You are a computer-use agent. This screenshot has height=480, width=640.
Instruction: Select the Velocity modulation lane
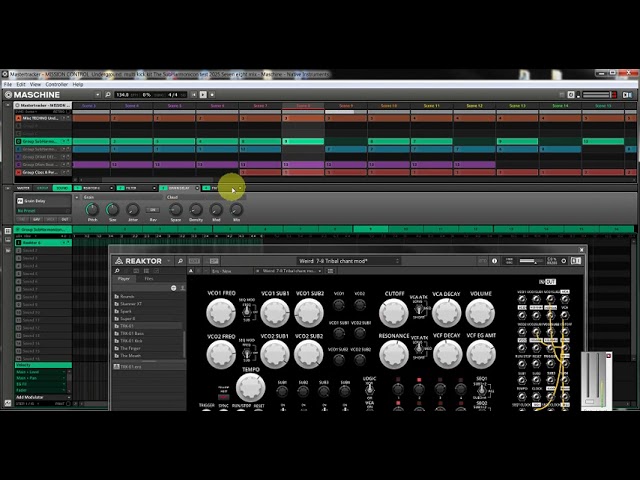point(43,365)
